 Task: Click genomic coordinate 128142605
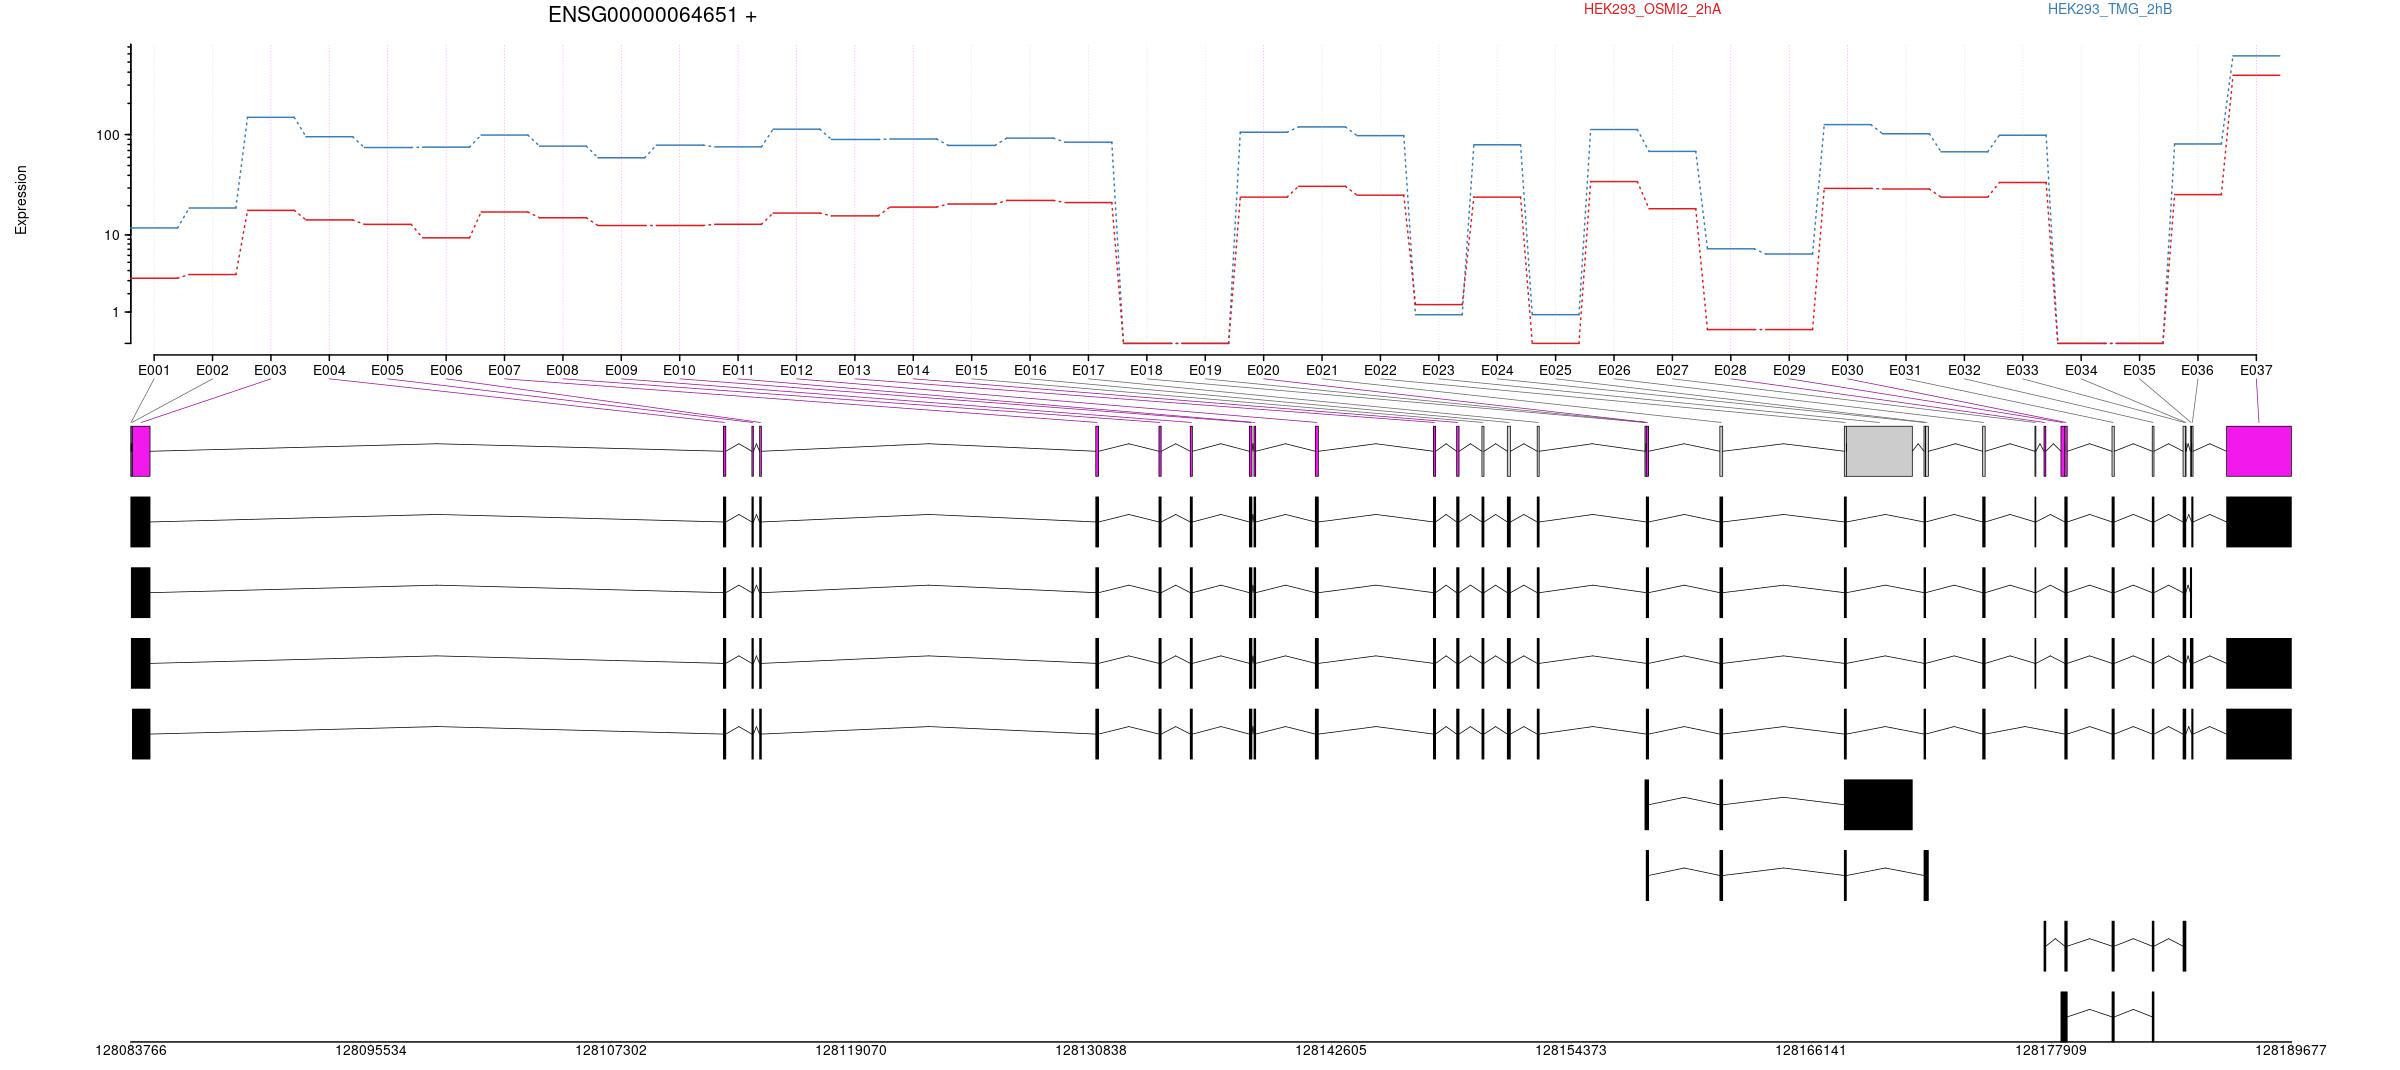(1331, 1050)
